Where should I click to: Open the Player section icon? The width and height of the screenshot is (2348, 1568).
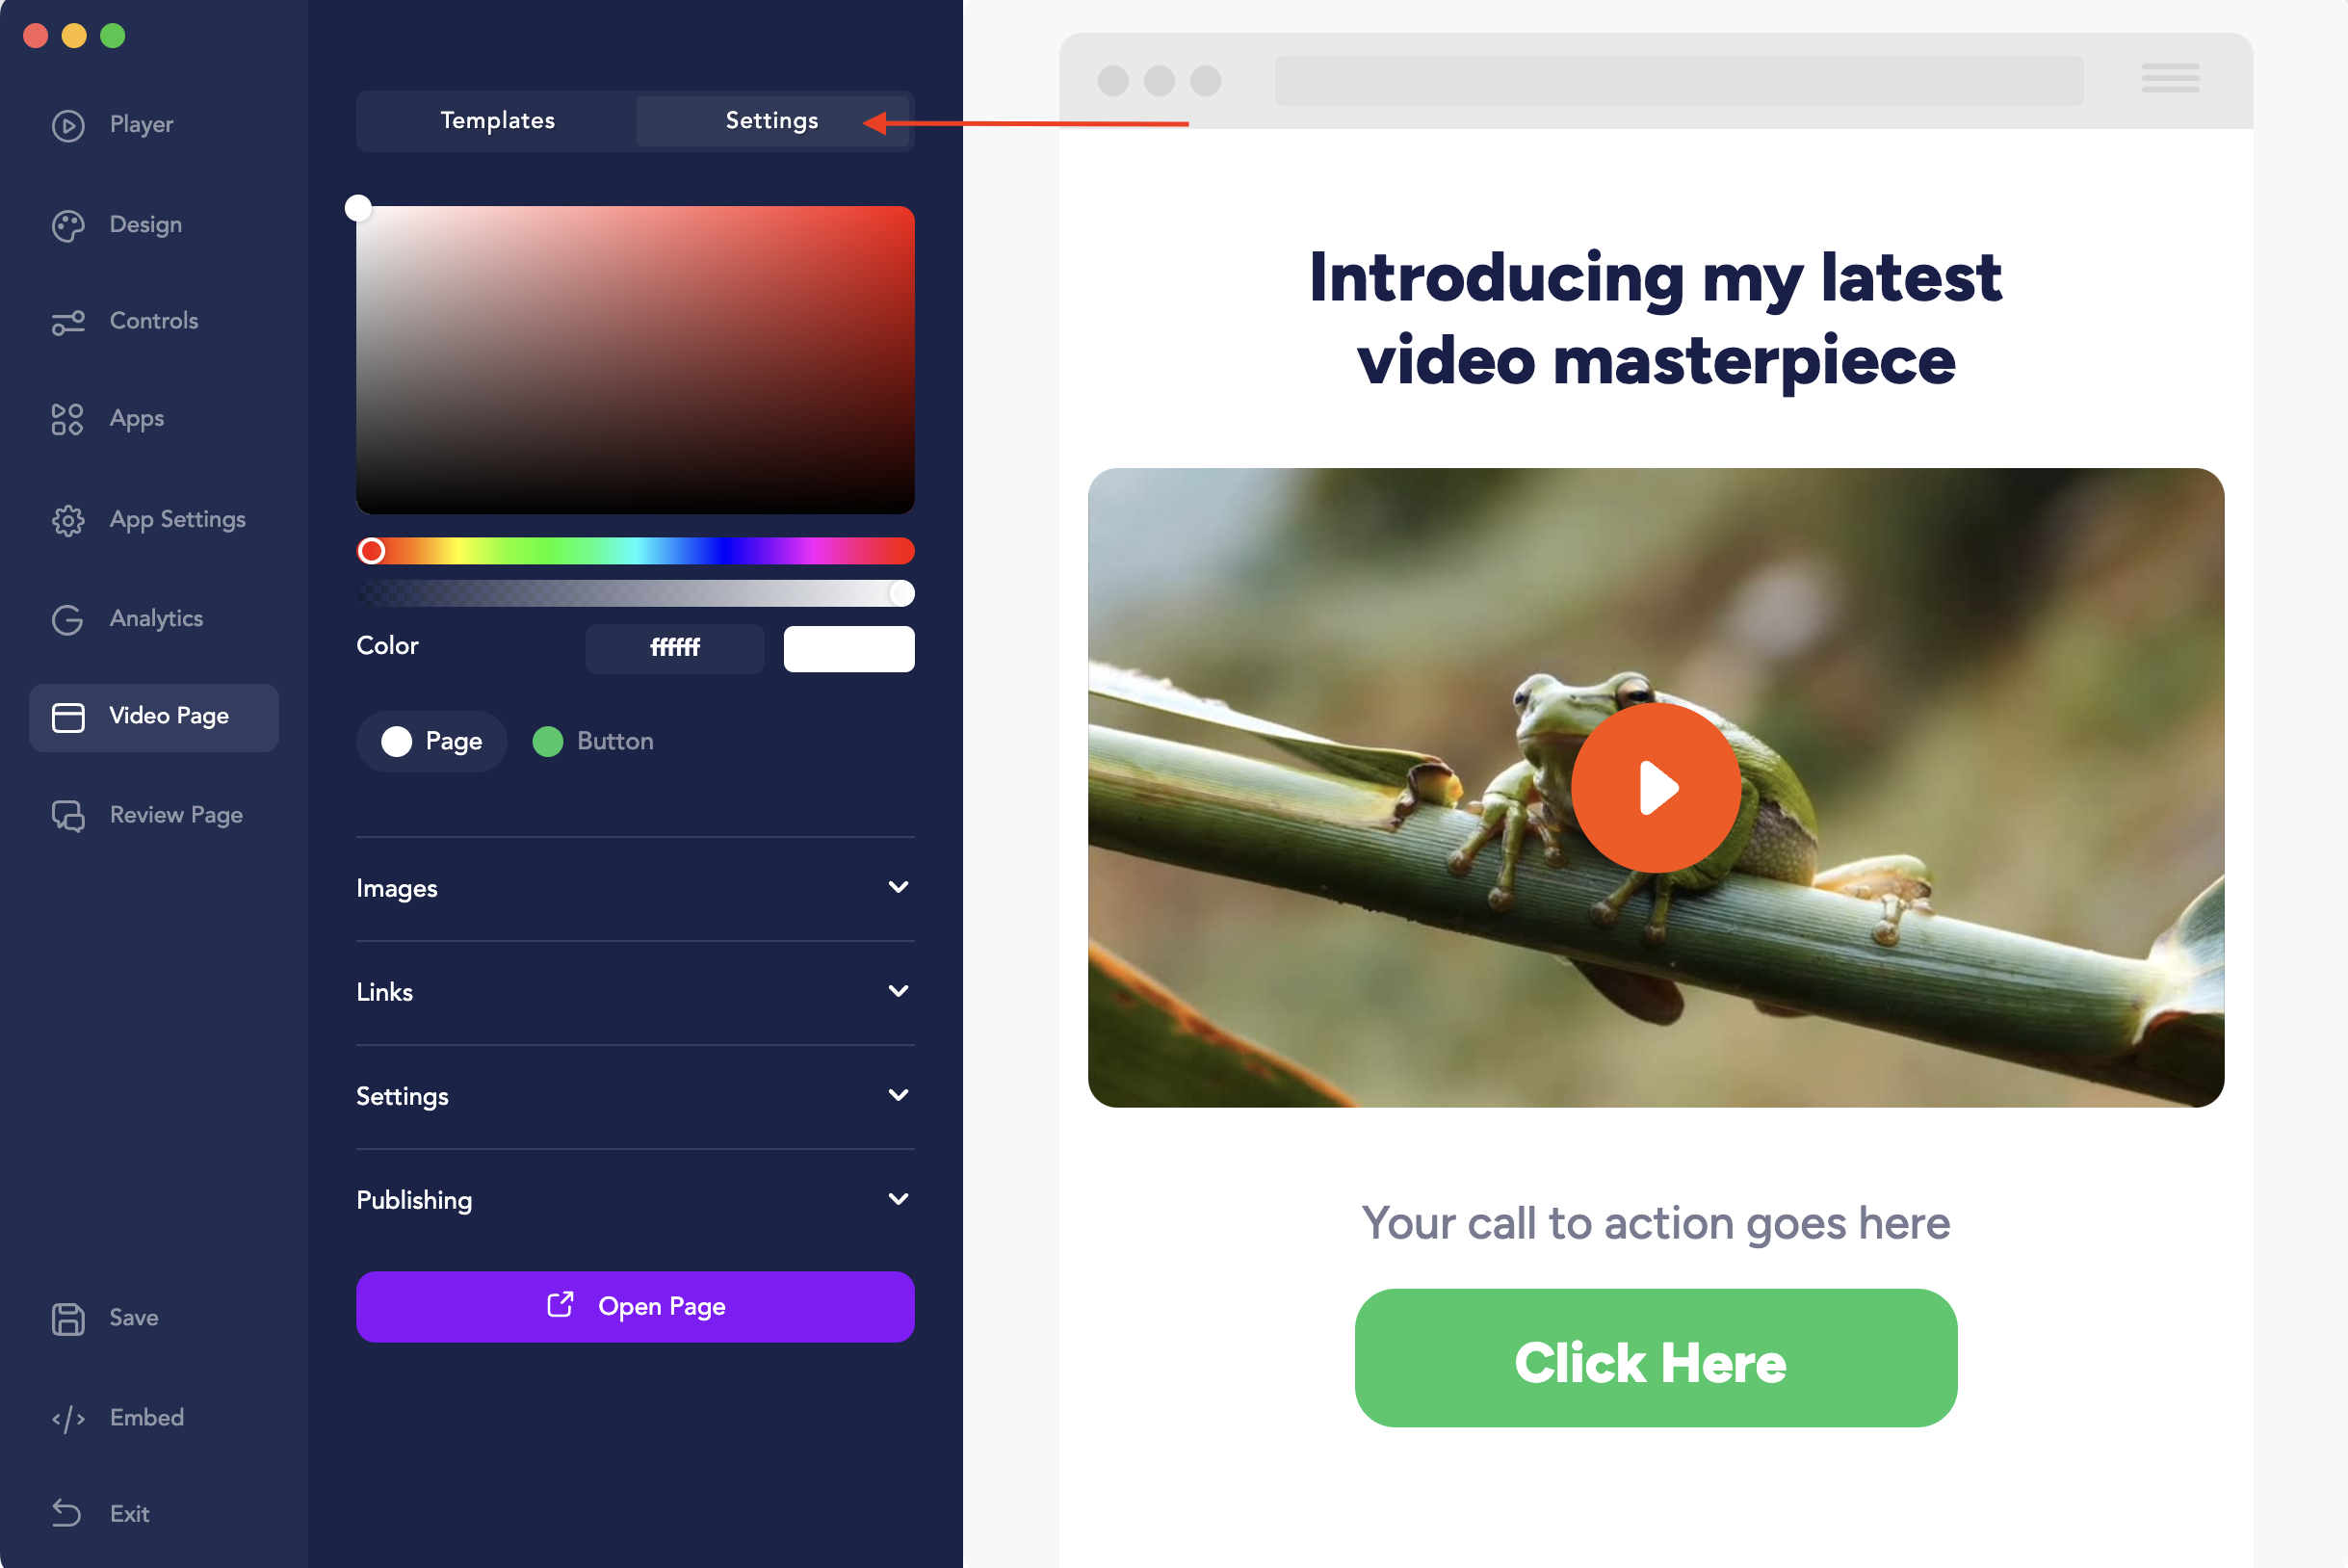[68, 125]
